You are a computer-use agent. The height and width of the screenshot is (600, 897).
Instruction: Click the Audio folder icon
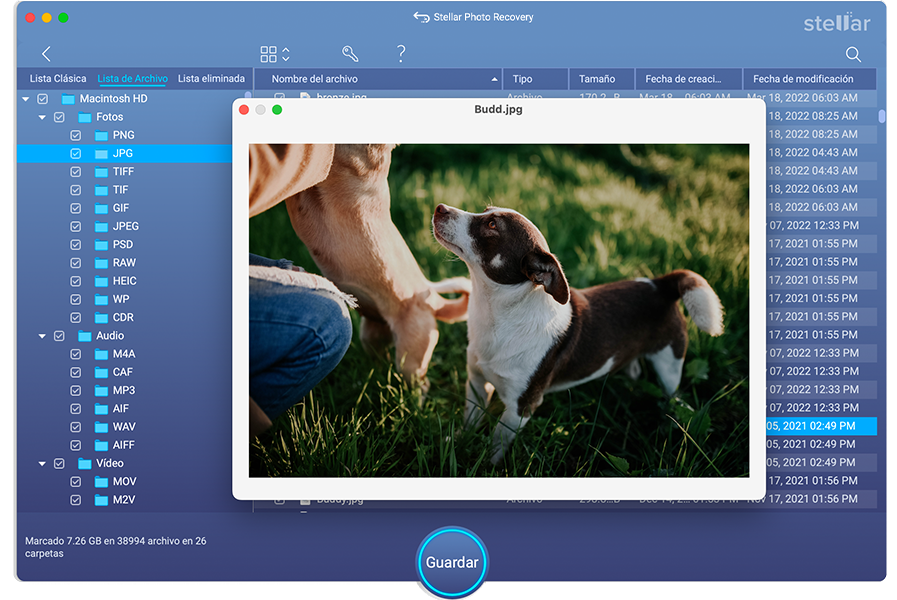(x=85, y=336)
